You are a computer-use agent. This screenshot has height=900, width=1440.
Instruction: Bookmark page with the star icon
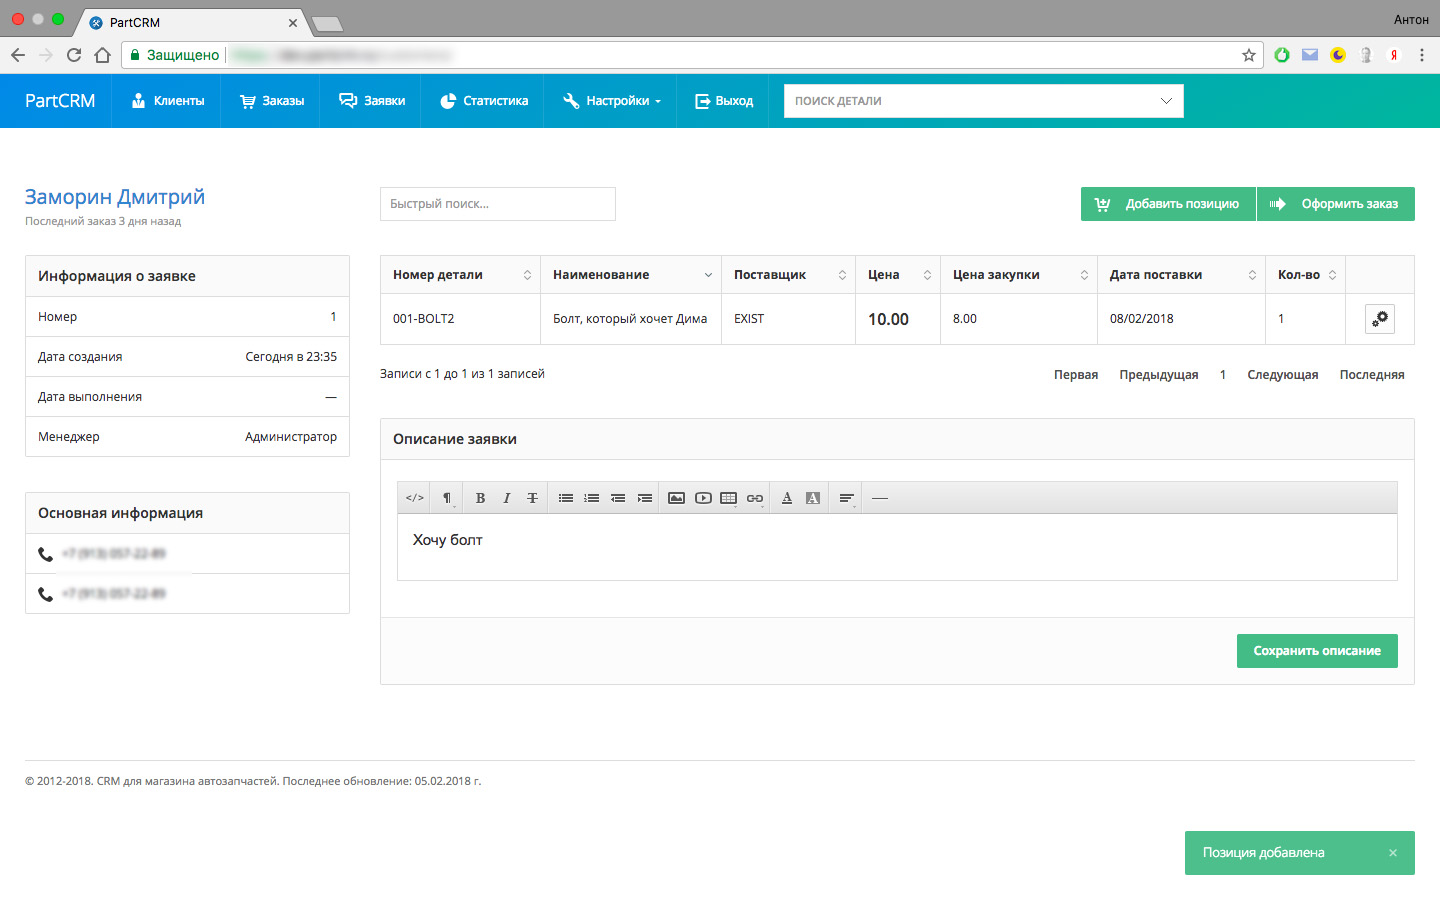point(1249,55)
